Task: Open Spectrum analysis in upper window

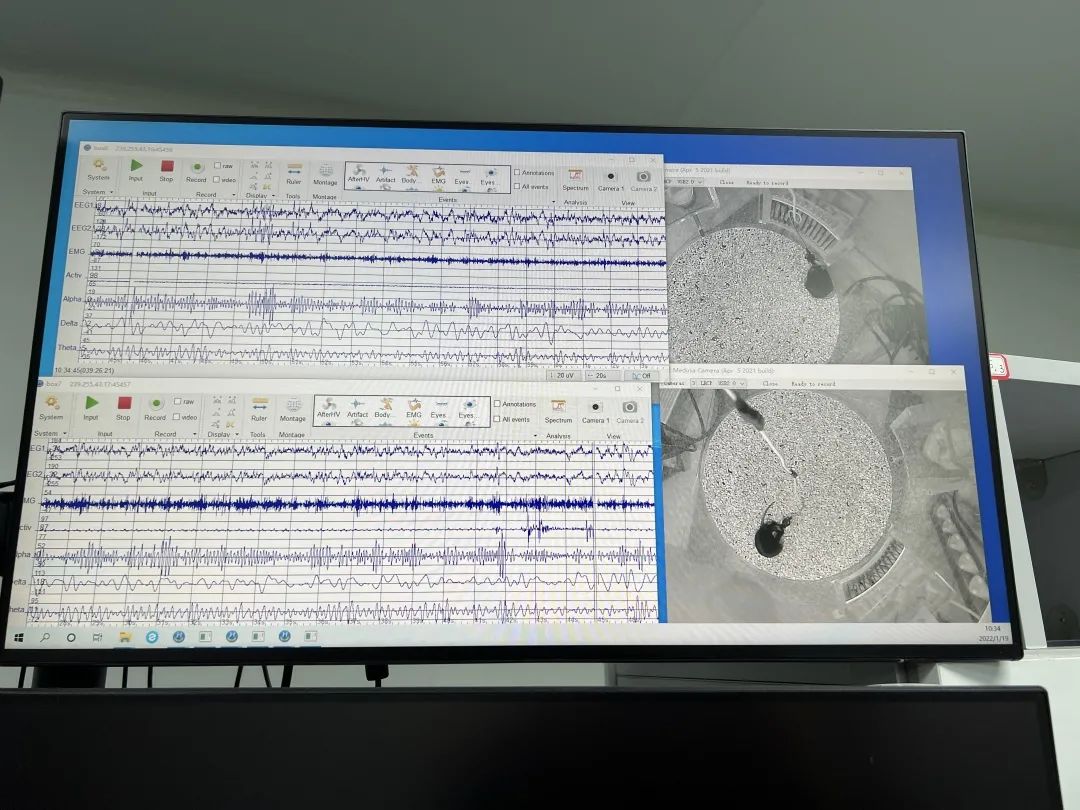Action: pos(575,180)
